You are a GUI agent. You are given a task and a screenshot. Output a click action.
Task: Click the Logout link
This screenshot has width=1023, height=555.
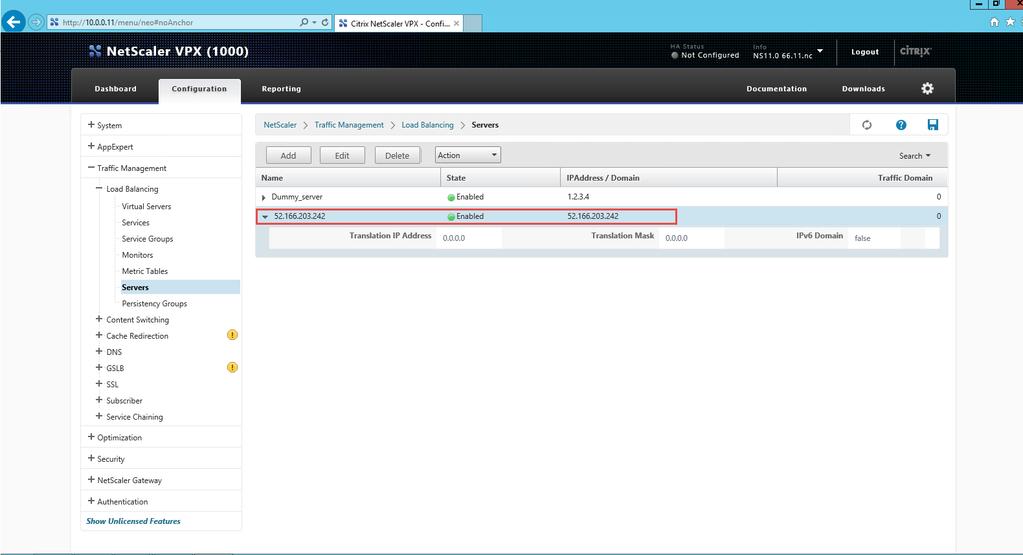point(864,52)
